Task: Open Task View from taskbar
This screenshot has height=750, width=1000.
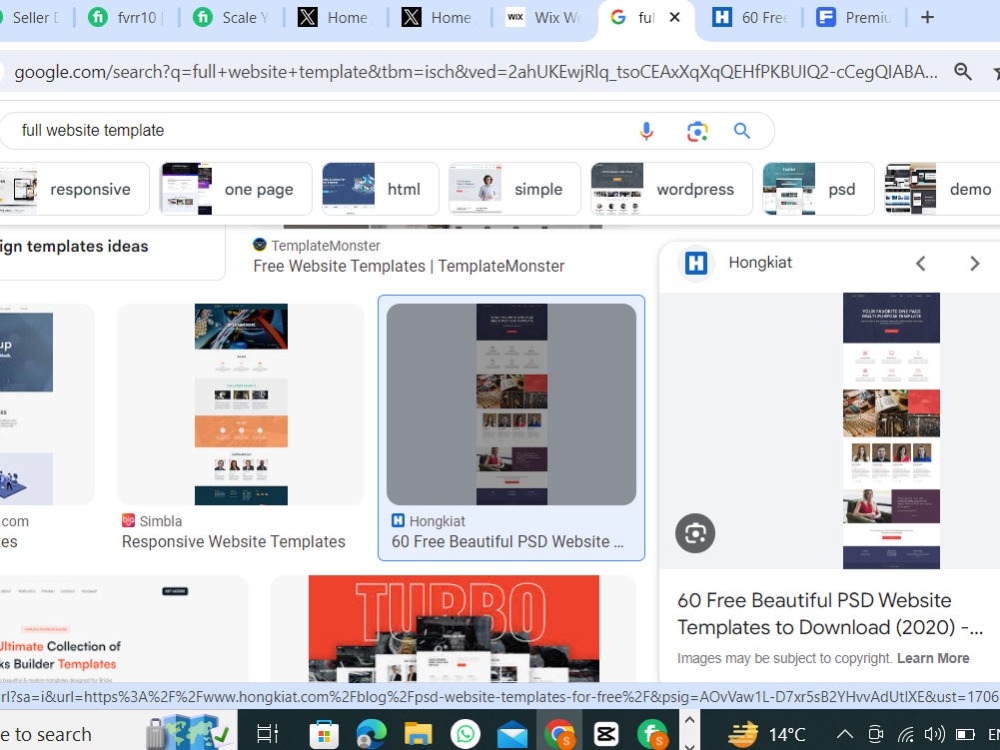Action: [267, 734]
